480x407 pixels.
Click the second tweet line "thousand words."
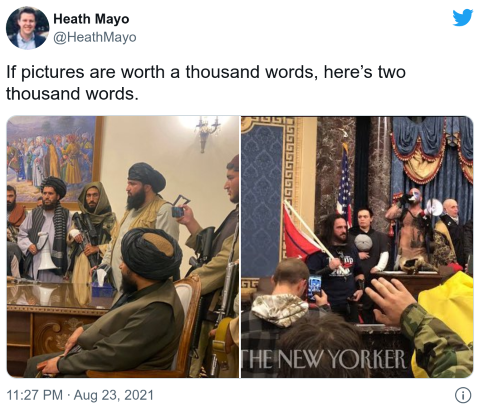click(72, 94)
